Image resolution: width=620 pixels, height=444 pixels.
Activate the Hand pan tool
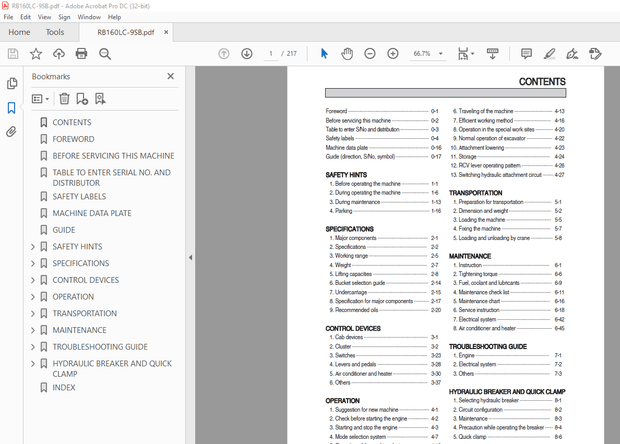tap(347, 54)
